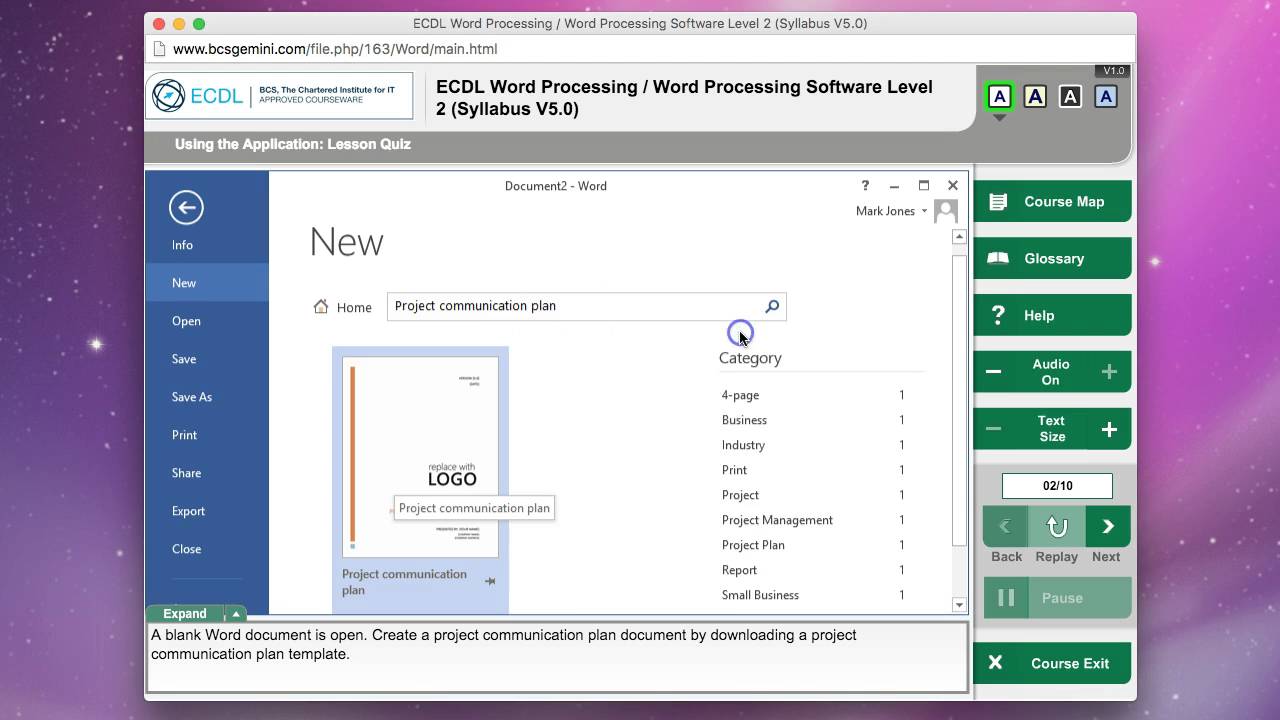Toggle Audio On setting

click(1051, 372)
